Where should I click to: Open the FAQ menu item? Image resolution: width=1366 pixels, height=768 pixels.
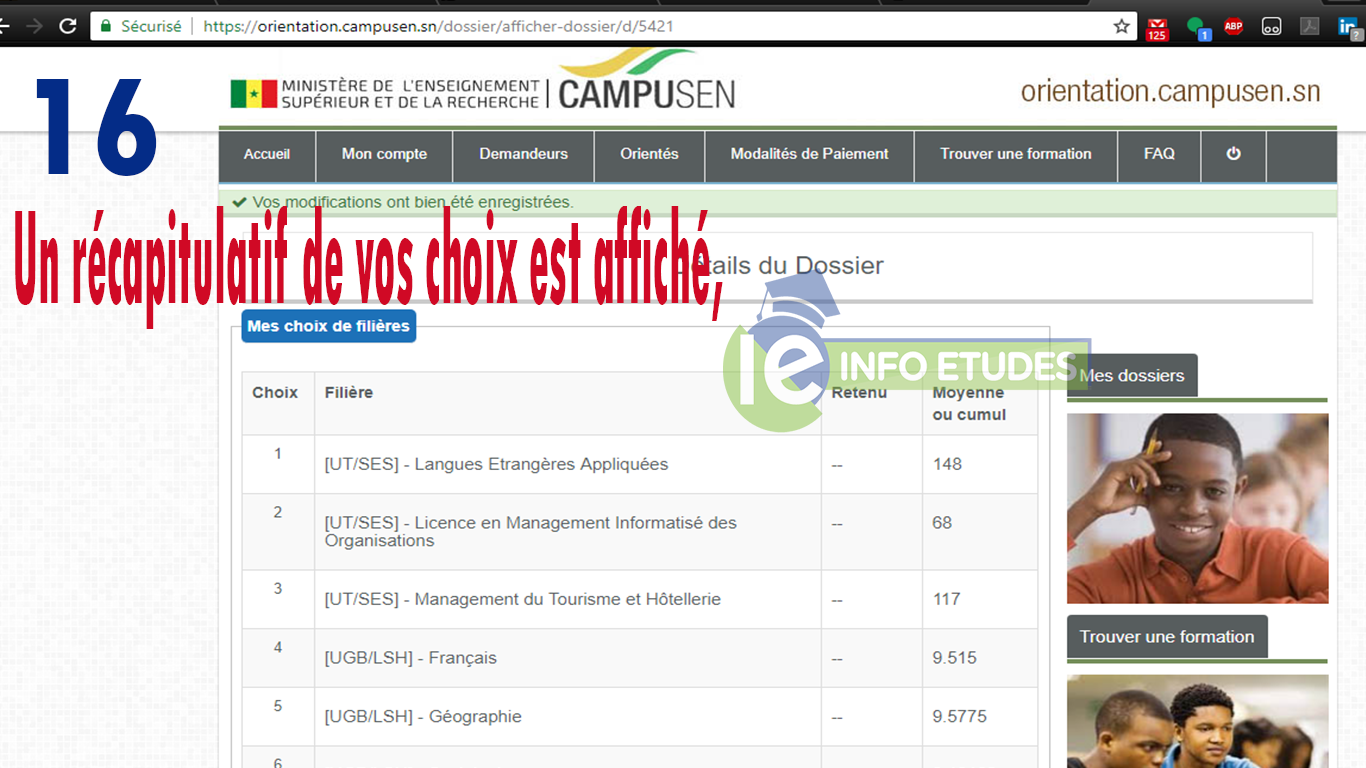pos(1159,154)
